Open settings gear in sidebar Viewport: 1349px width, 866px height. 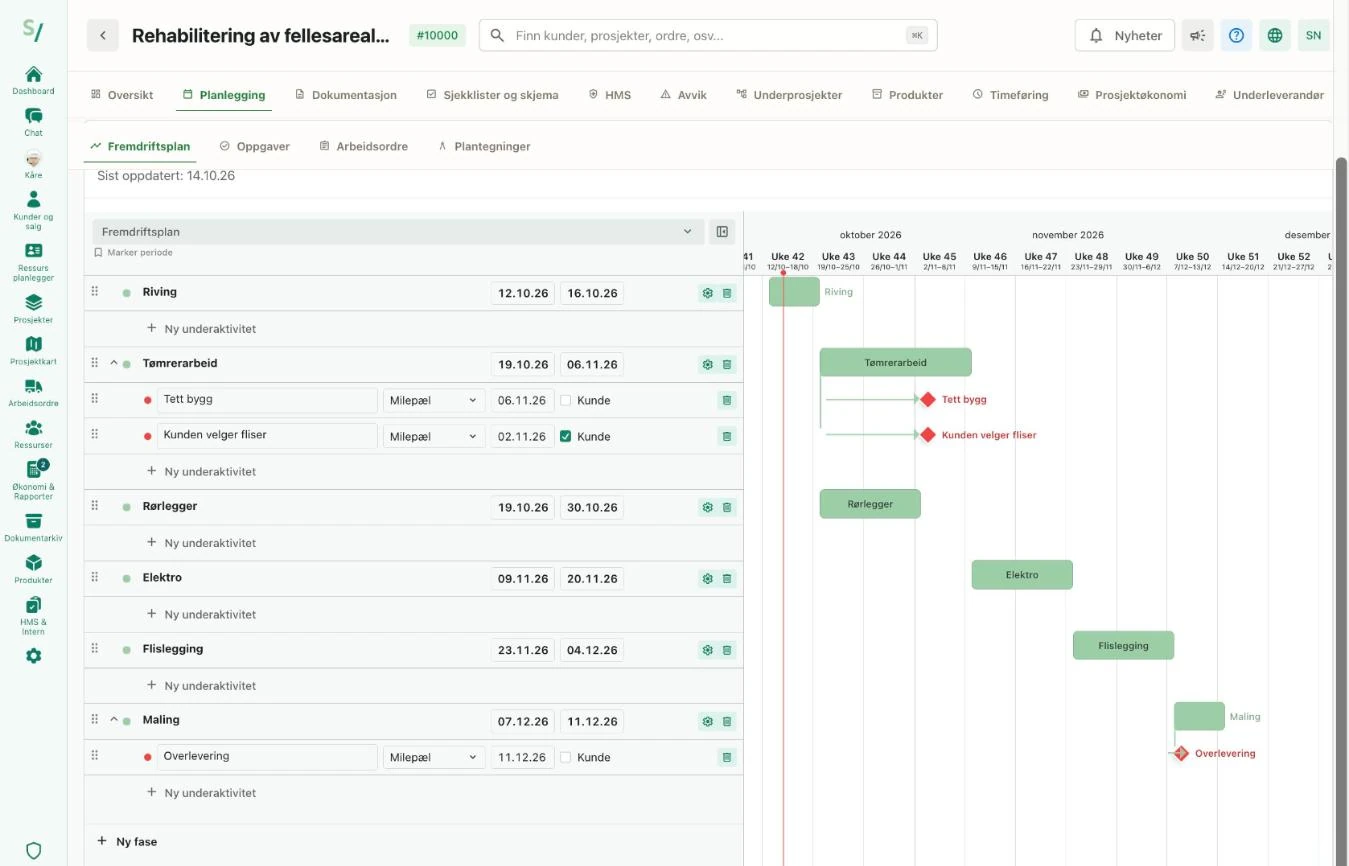tap(33, 656)
